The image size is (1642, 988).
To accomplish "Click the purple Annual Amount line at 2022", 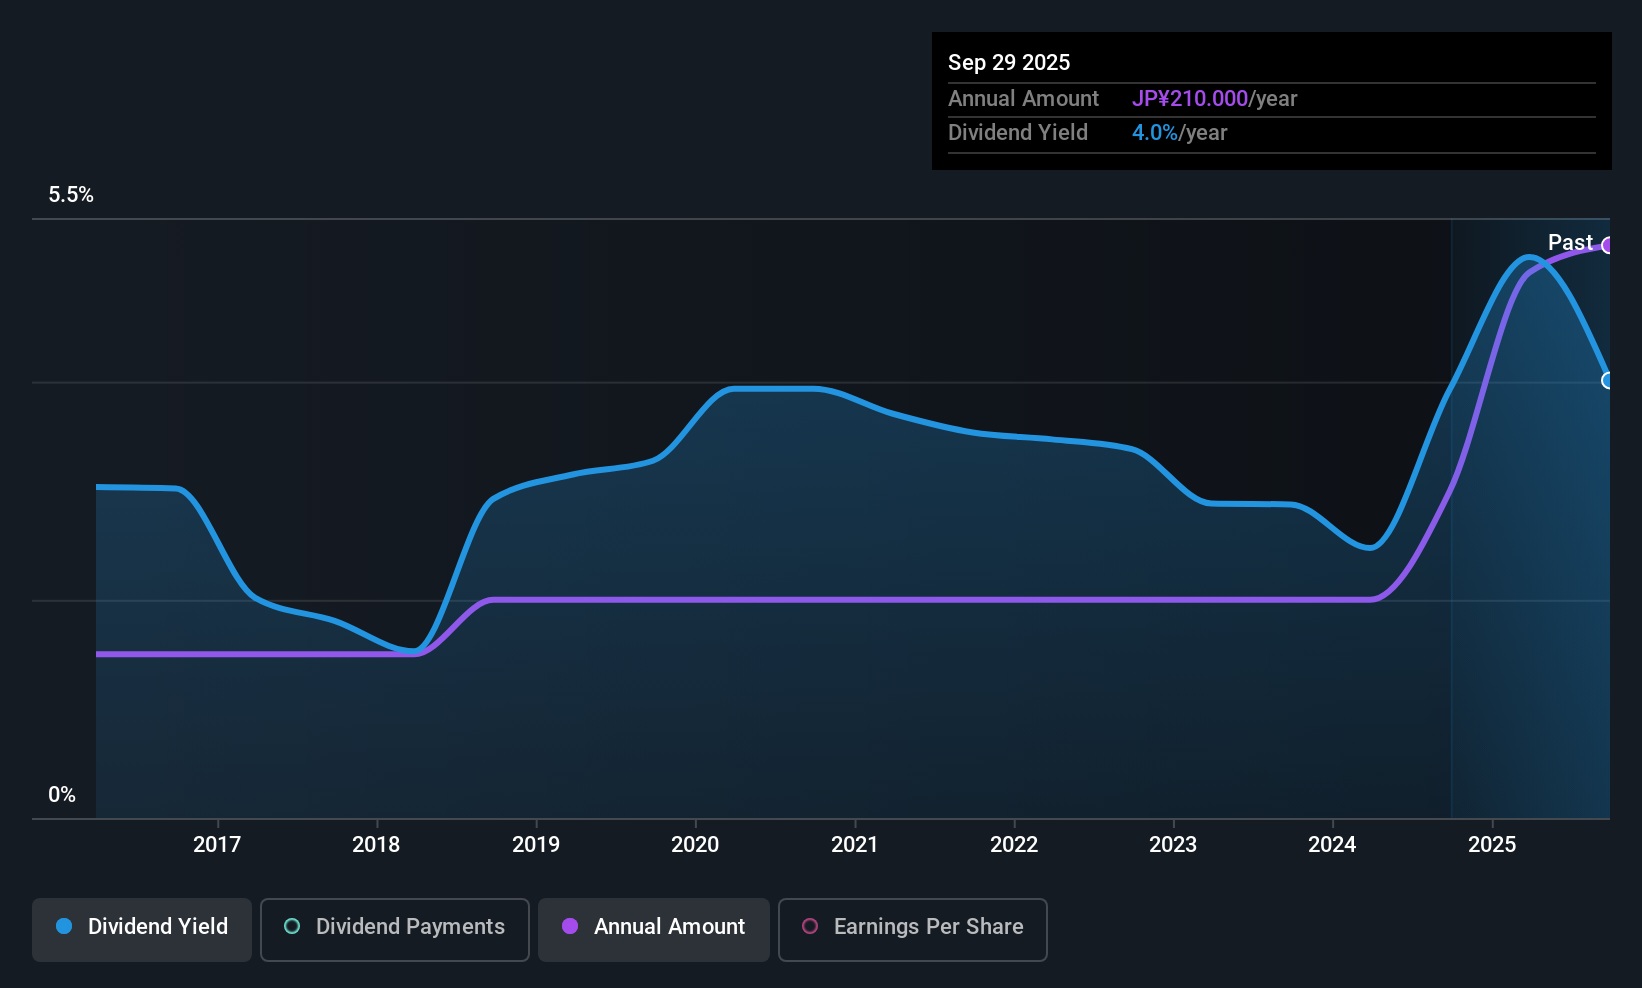I will [1014, 600].
